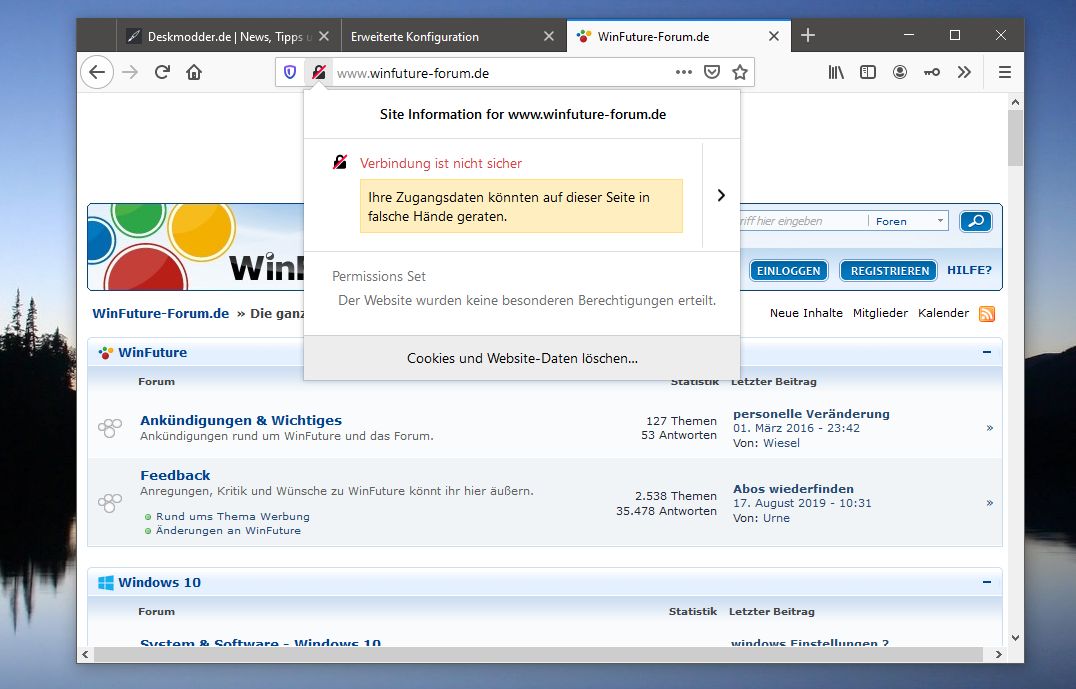The image size is (1076, 689).
Task: Click the vertical scrollbar up arrow
Action: pos(1015,102)
